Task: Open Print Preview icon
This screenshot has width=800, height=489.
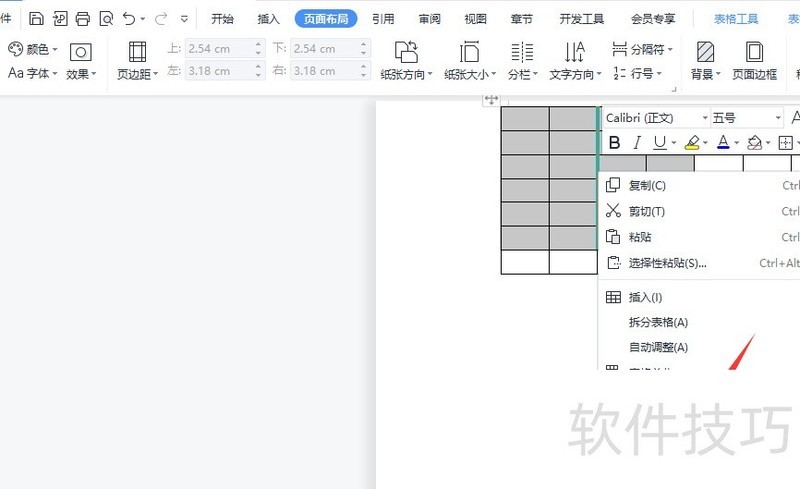Action: click(106, 19)
